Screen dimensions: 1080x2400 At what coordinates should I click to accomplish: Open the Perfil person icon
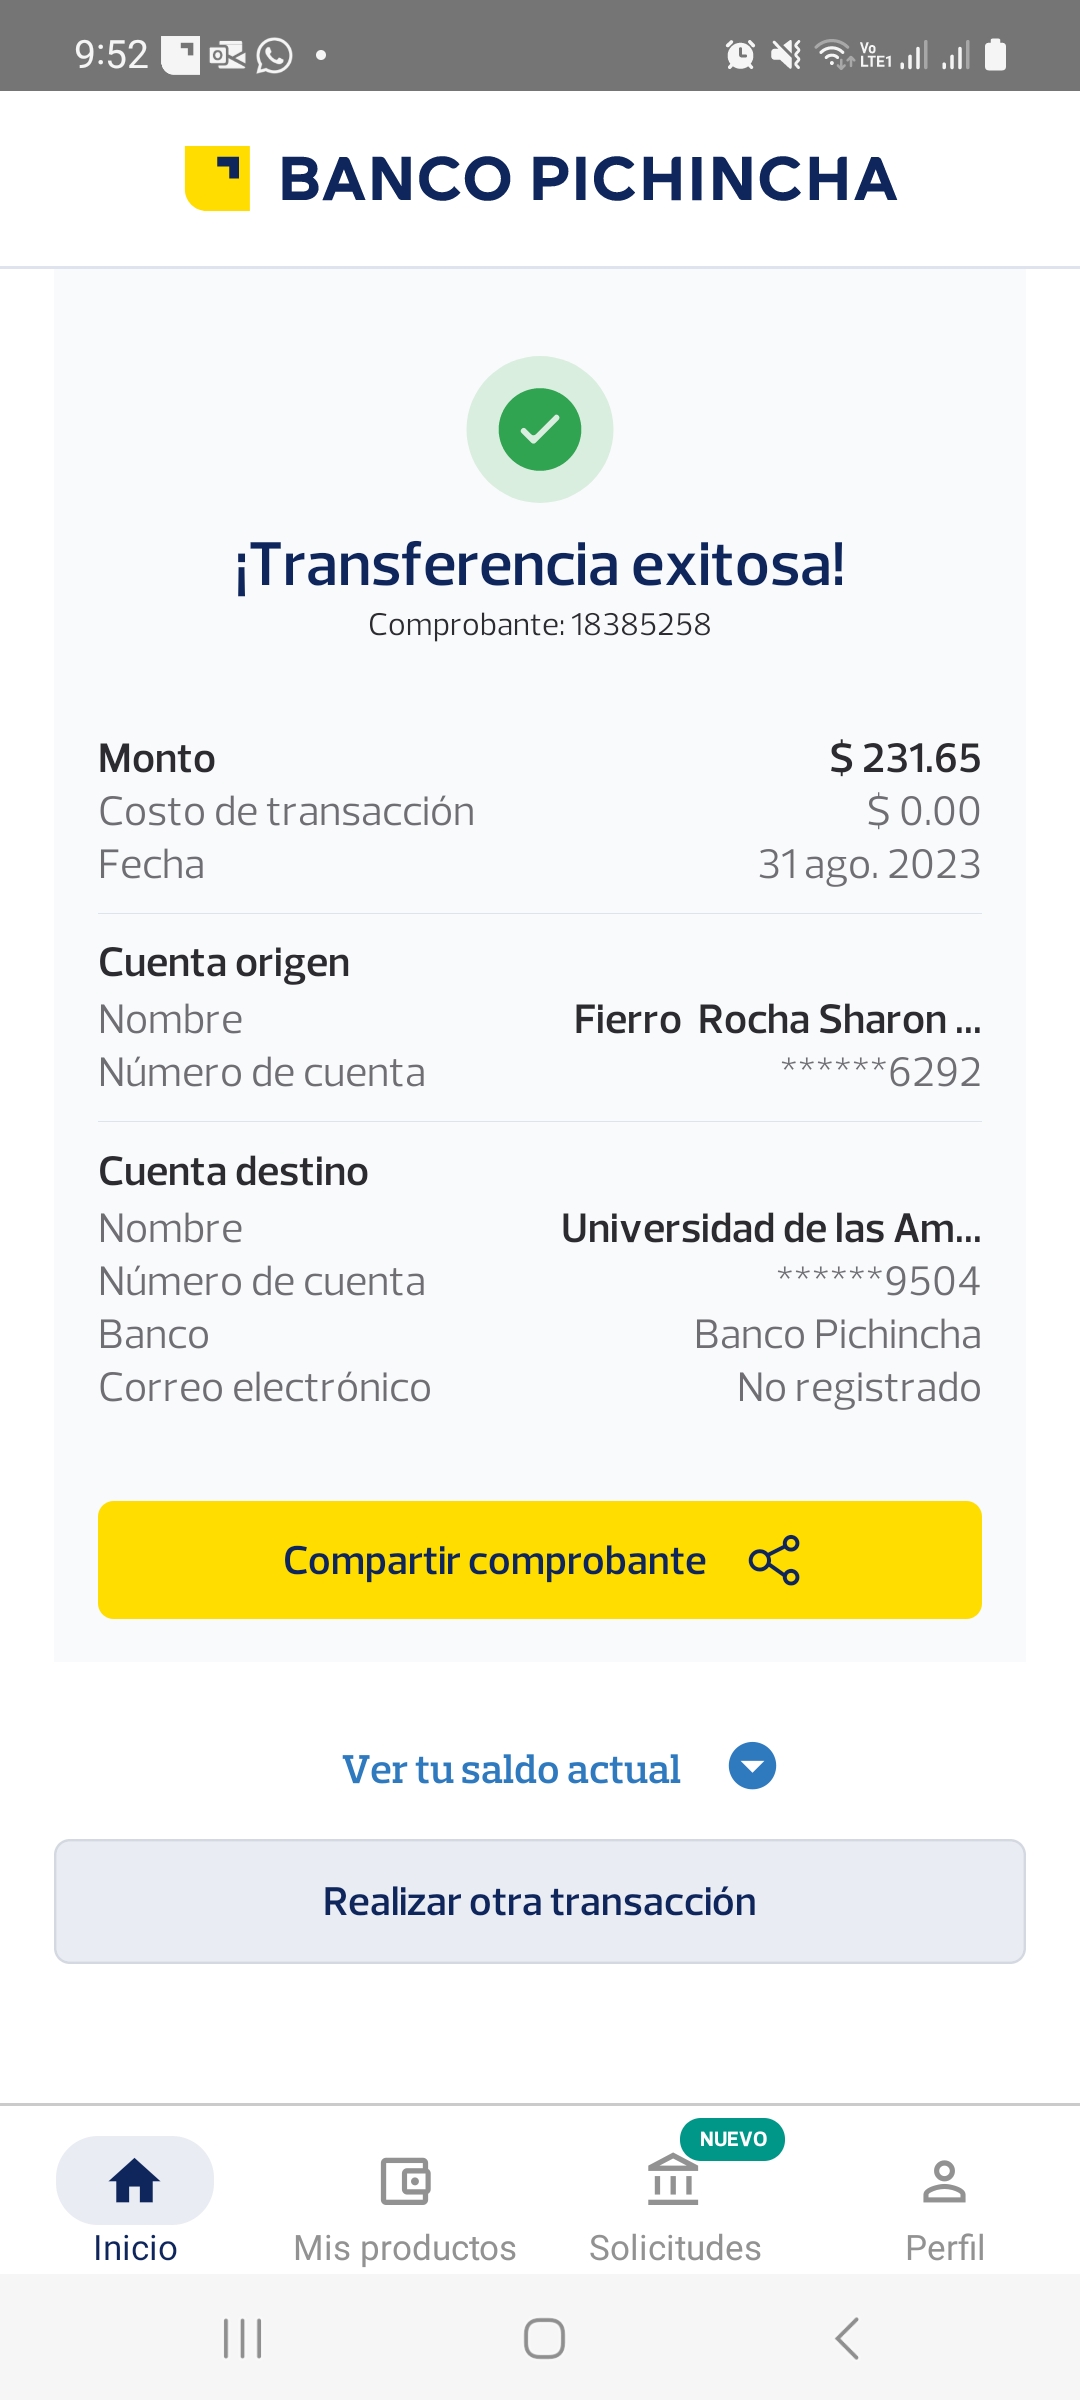click(x=944, y=2181)
